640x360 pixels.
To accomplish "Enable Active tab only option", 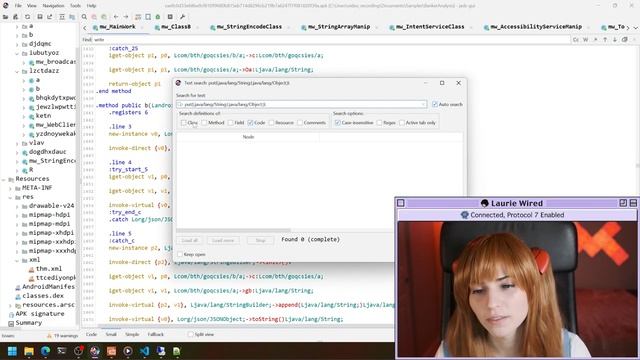I will click(402, 123).
